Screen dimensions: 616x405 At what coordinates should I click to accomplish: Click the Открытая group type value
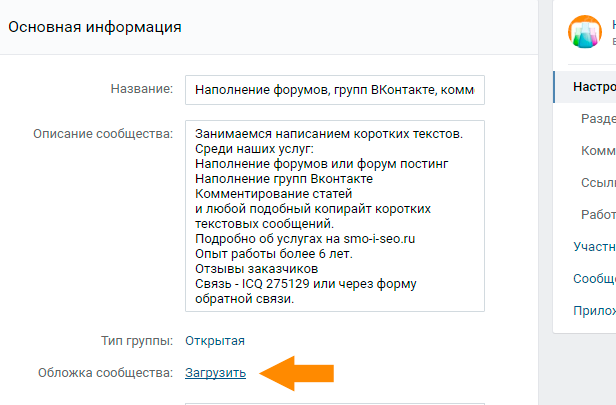click(x=215, y=340)
